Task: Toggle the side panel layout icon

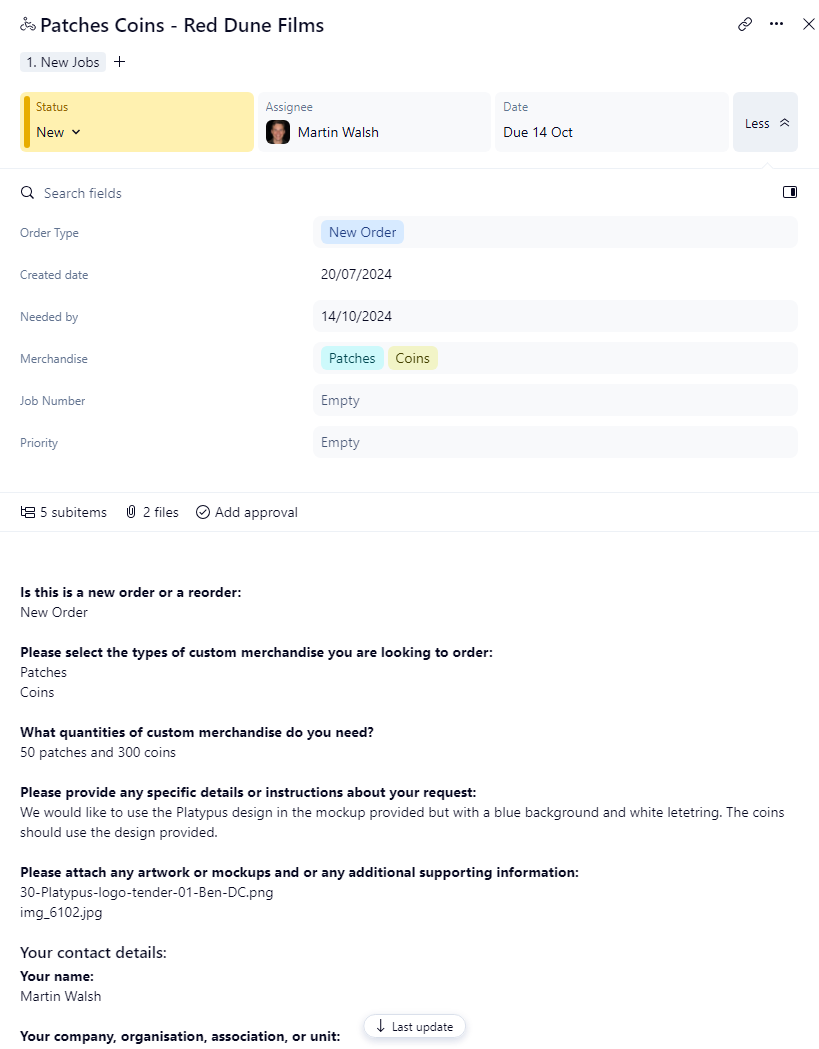Action: pos(790,192)
